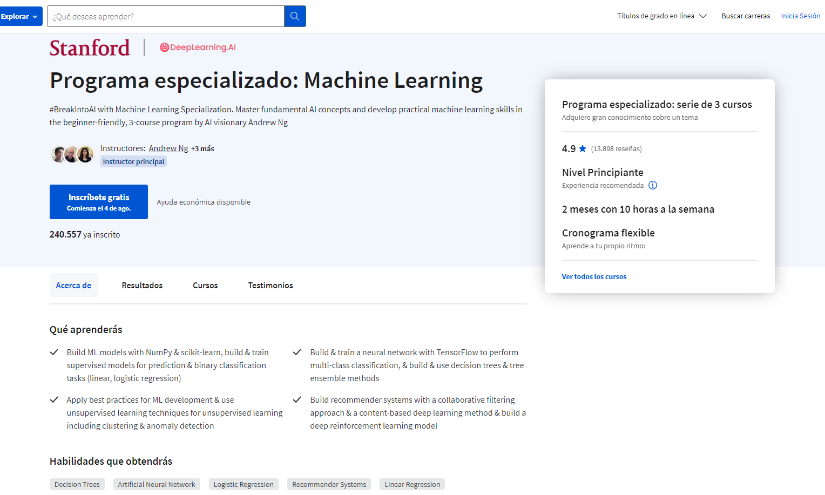Switch to the Cursos tab
The height and width of the screenshot is (495, 825).
pos(205,285)
